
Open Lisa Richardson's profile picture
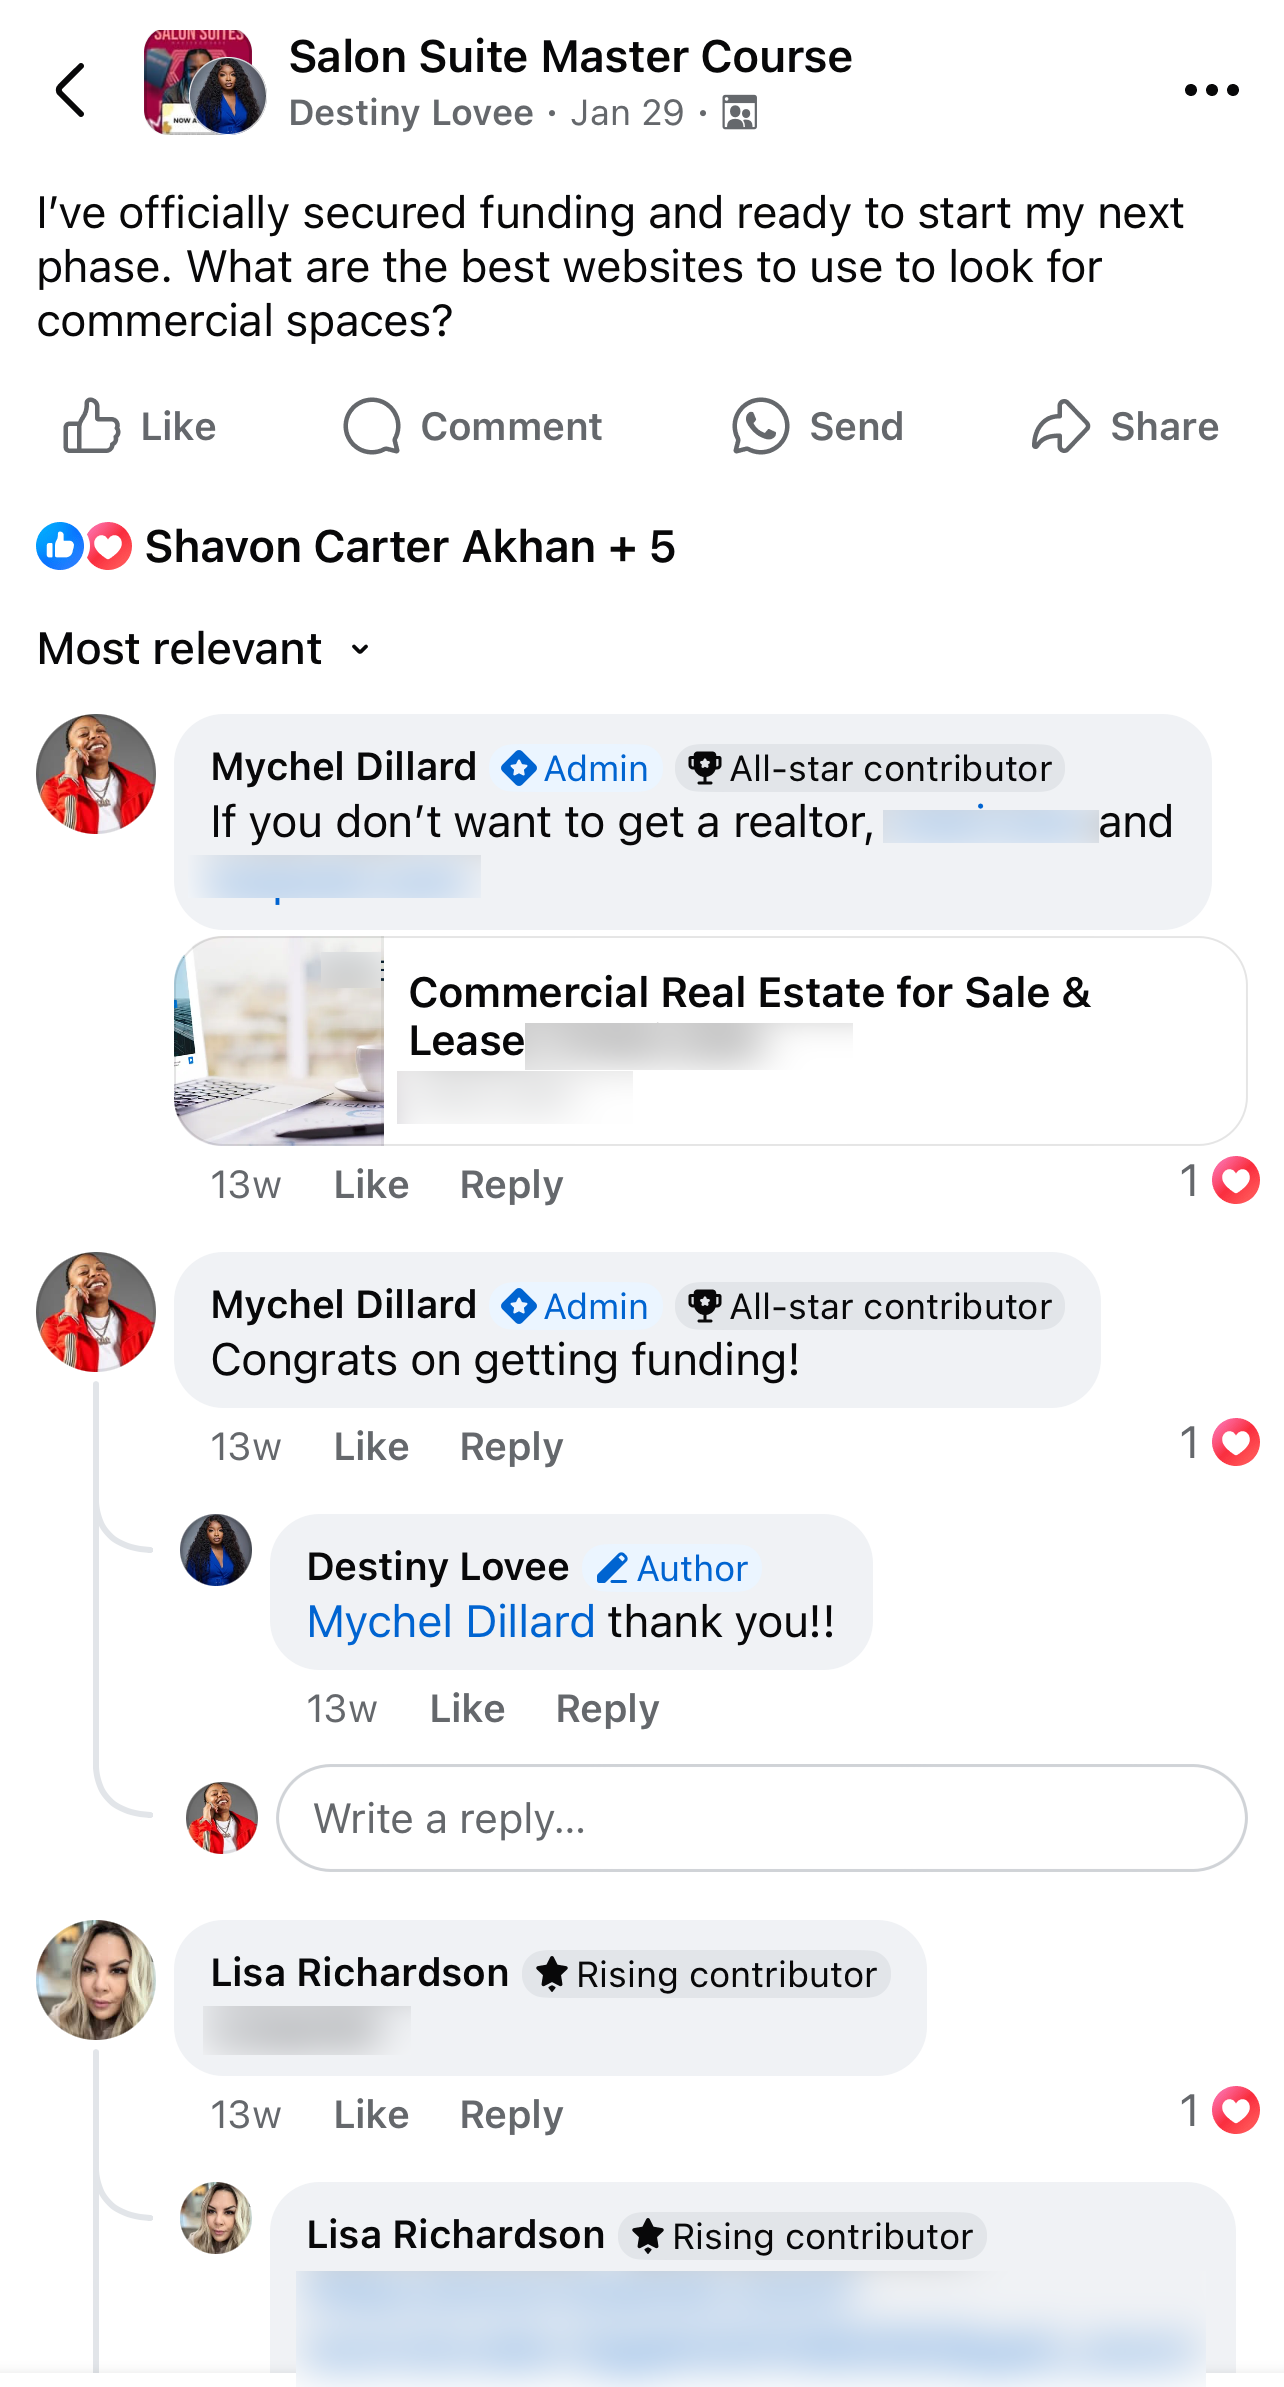click(x=96, y=1980)
